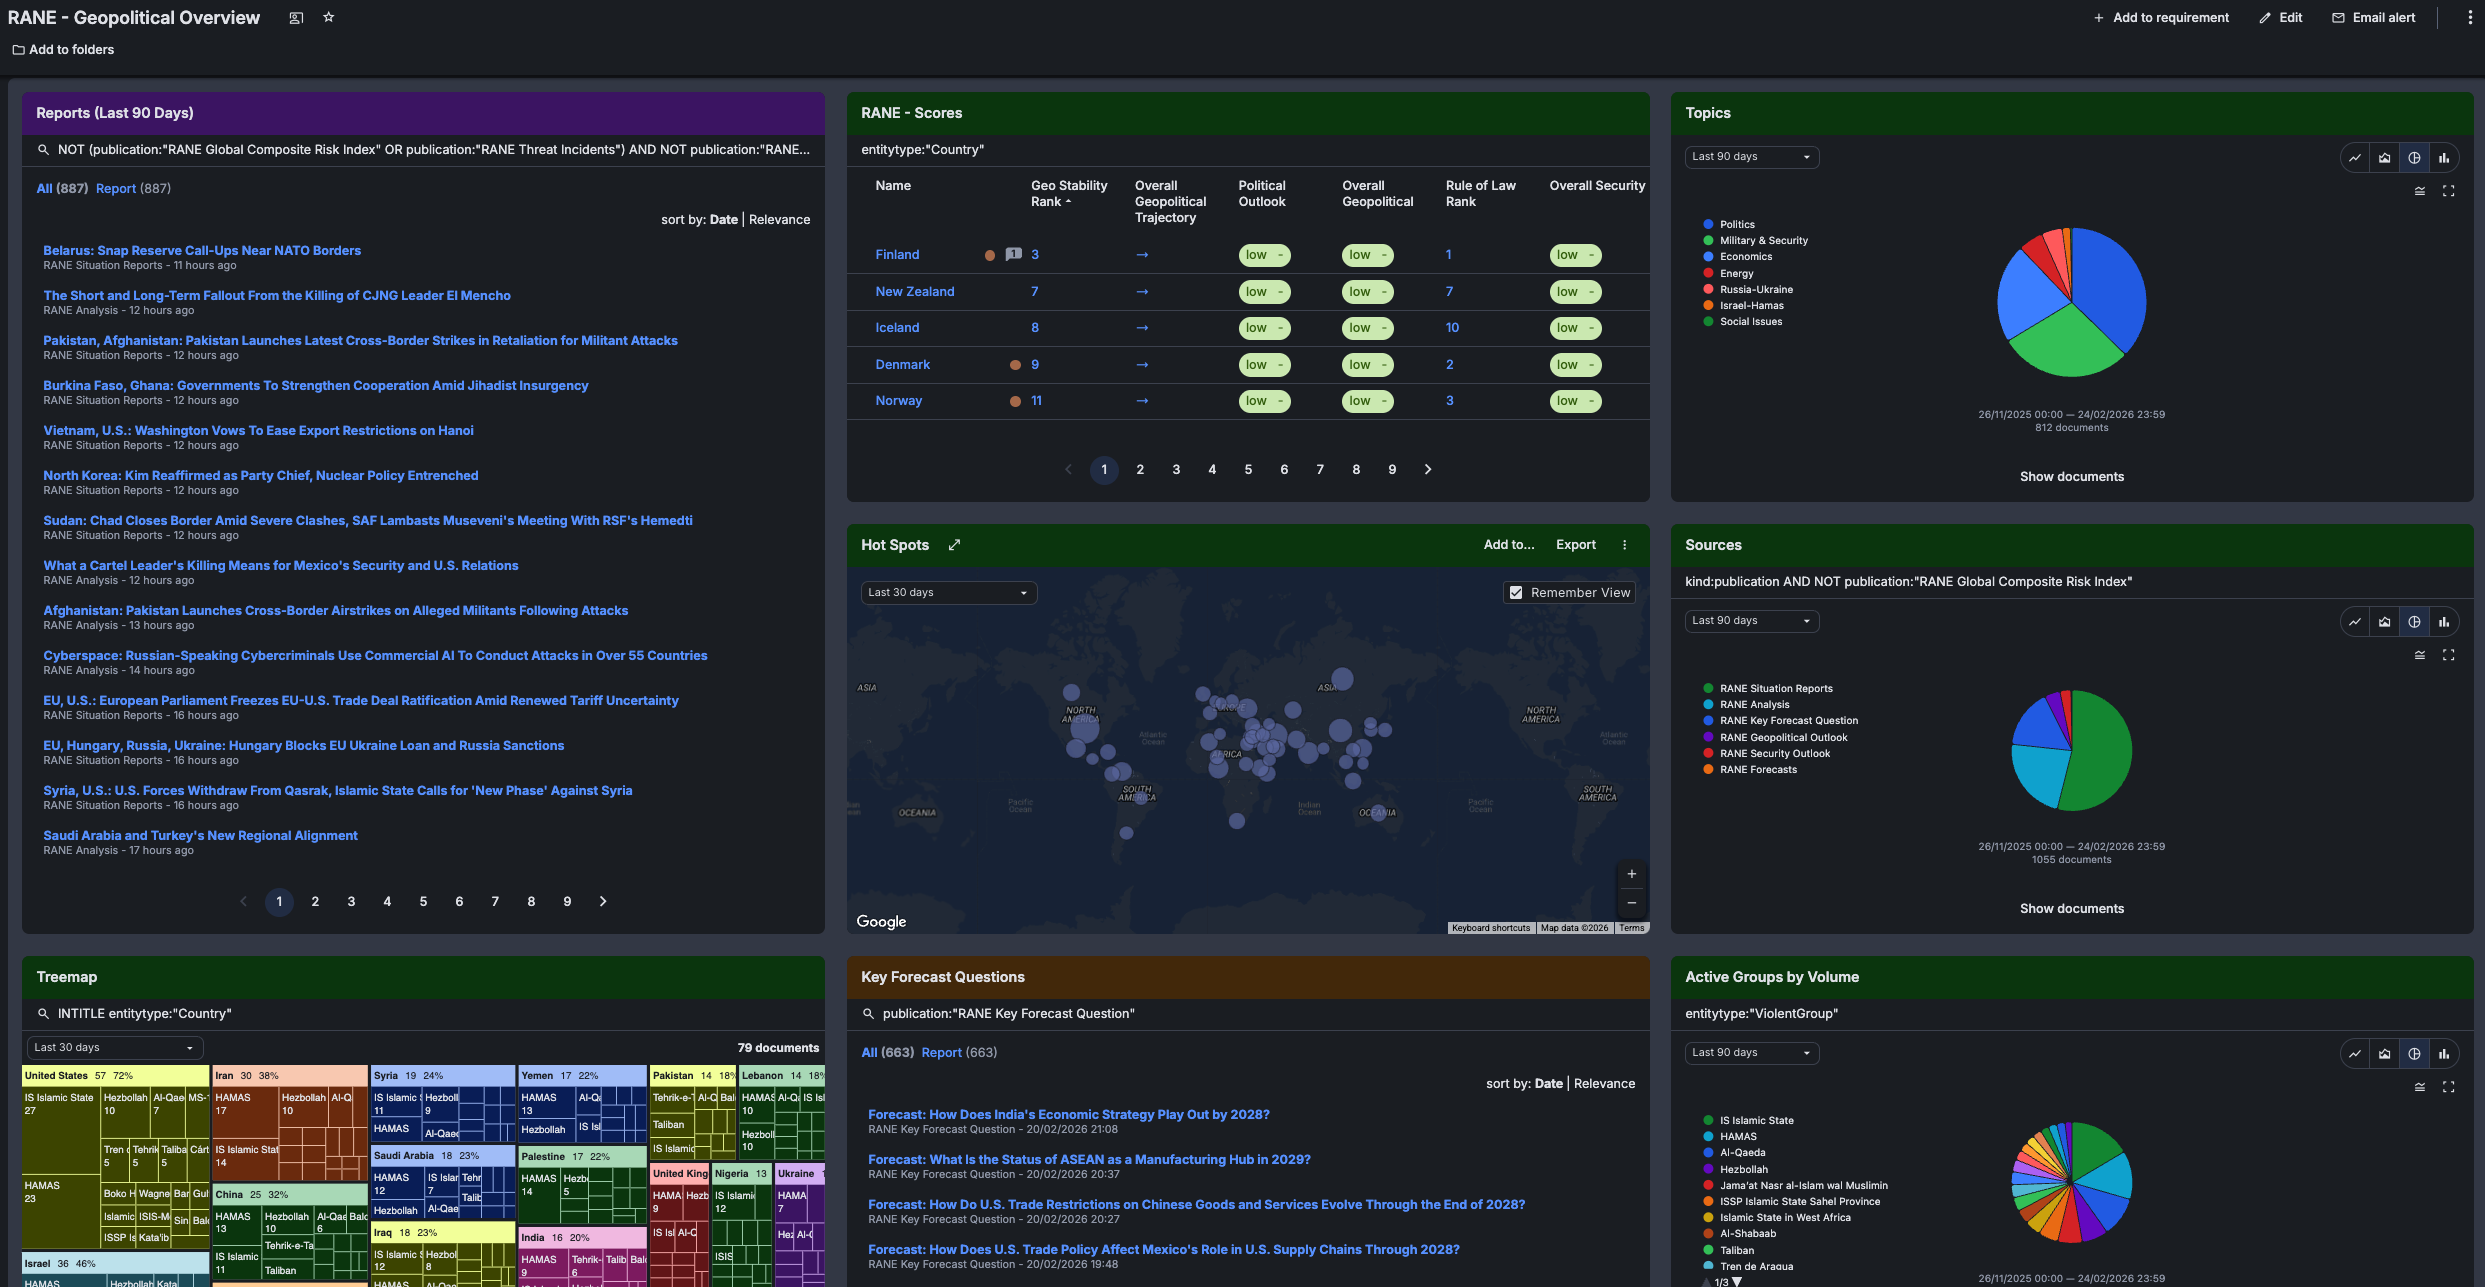Screen dimensions: 2485x1287
Task: Go to page 5 of RANE Scores
Action: (x=1248, y=470)
